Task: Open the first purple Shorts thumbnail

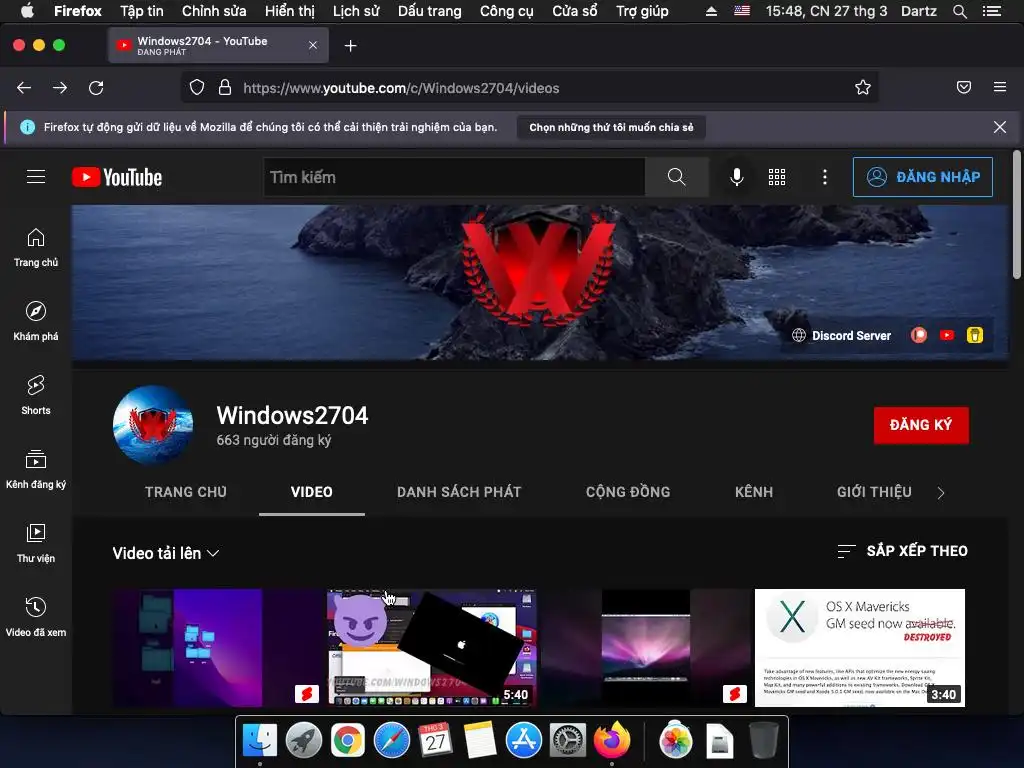Action: click(x=218, y=647)
